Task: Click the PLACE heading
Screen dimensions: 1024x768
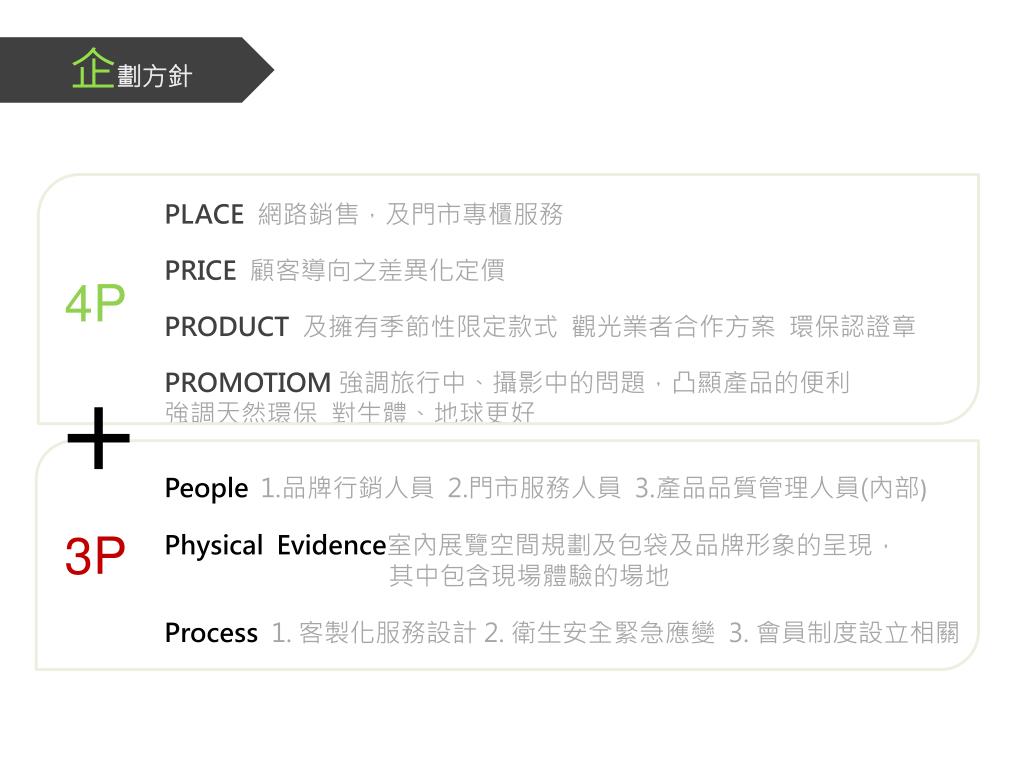Action: click(x=204, y=215)
